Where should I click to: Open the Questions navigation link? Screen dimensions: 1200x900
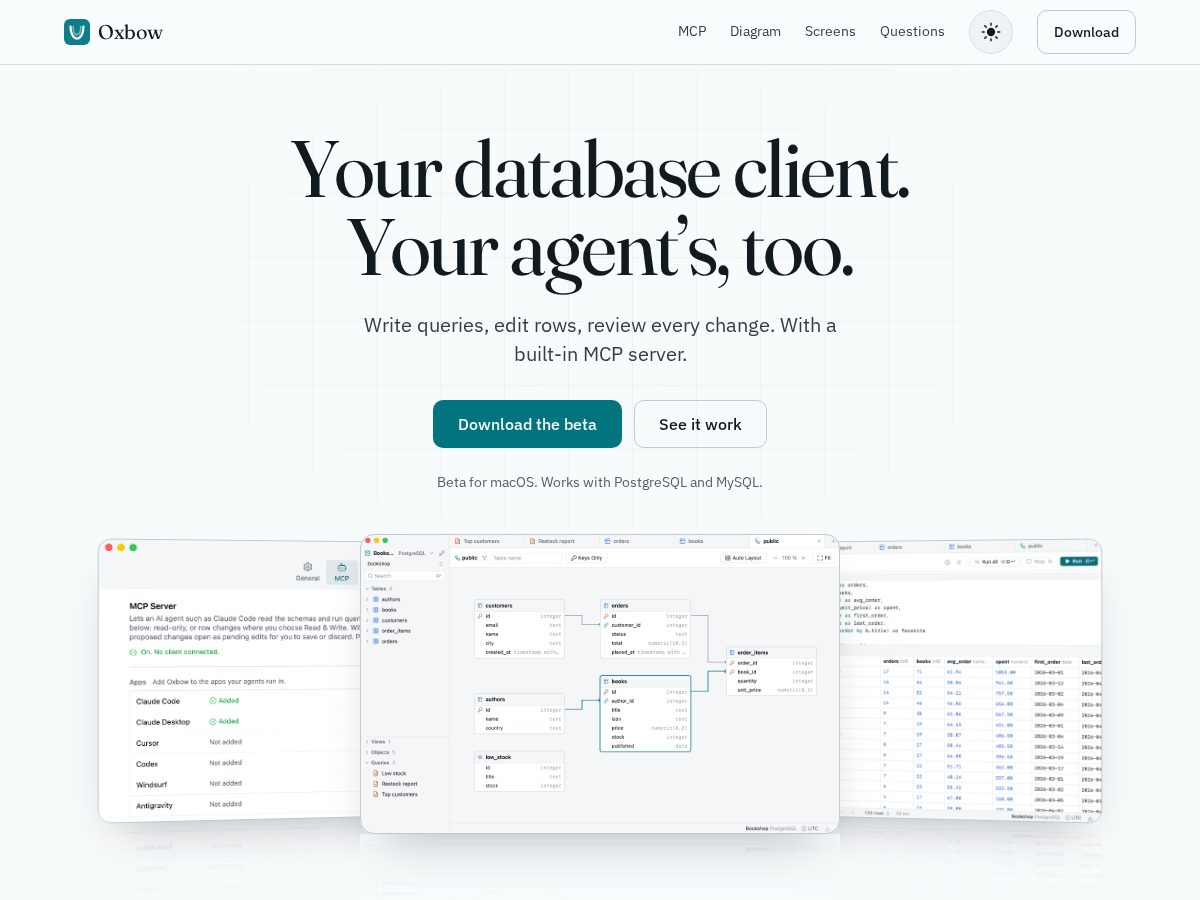pyautogui.click(x=912, y=31)
